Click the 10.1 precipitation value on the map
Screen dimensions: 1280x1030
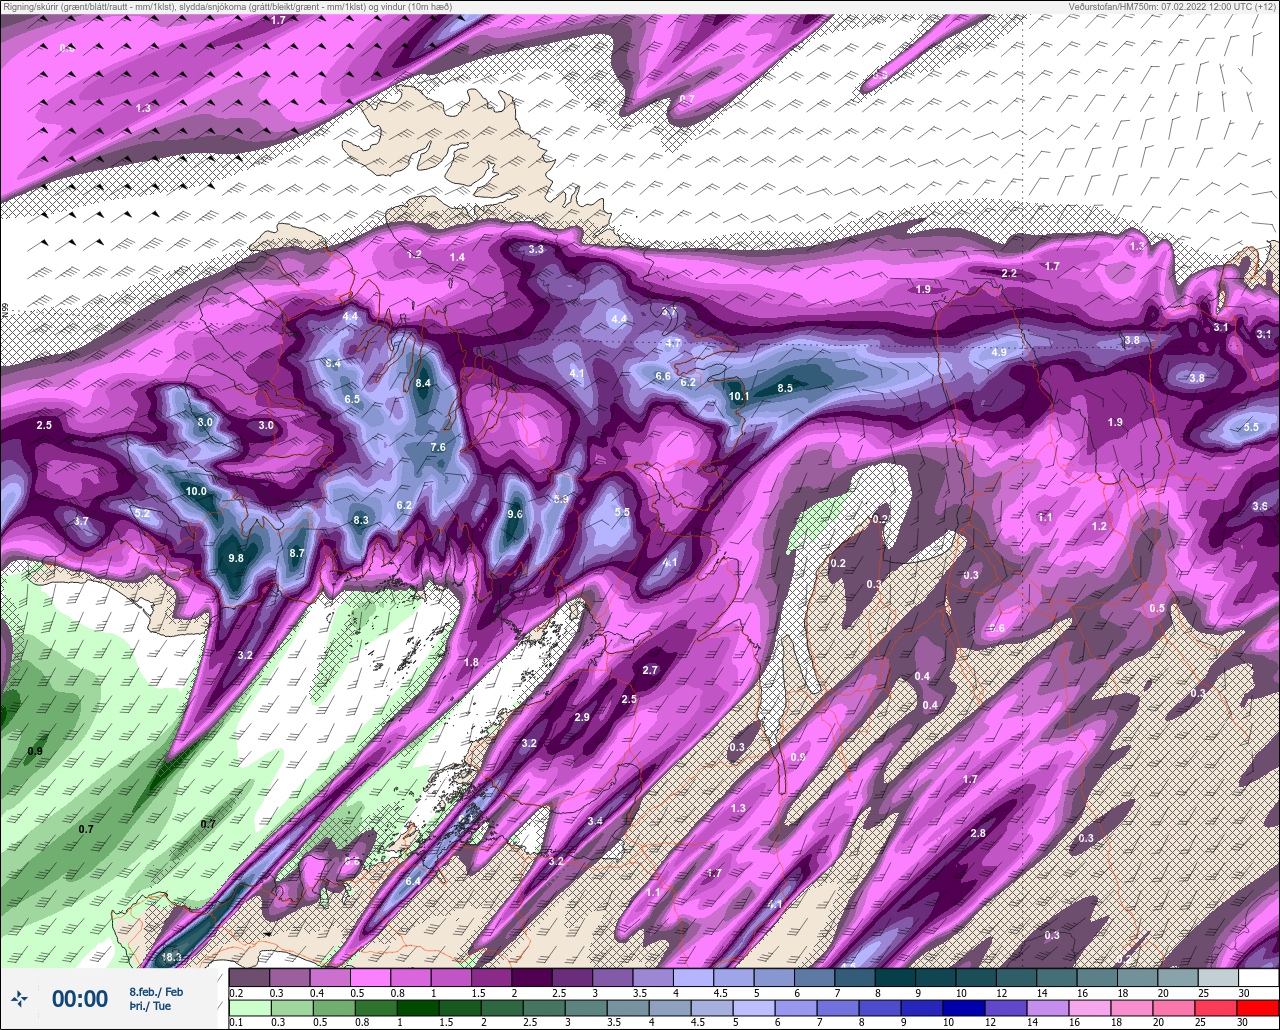[739, 396]
